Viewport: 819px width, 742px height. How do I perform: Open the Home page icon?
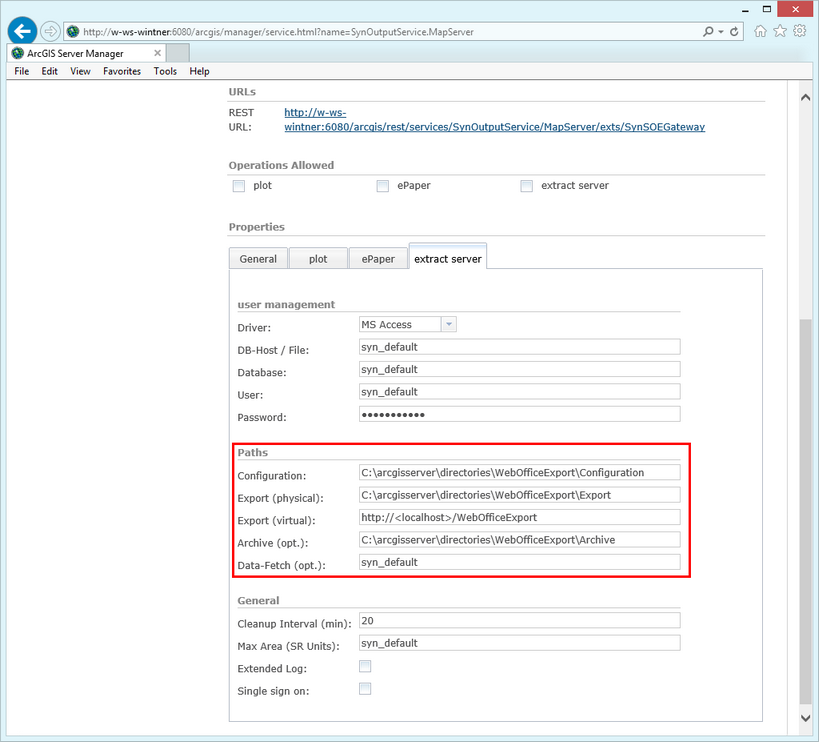click(762, 31)
